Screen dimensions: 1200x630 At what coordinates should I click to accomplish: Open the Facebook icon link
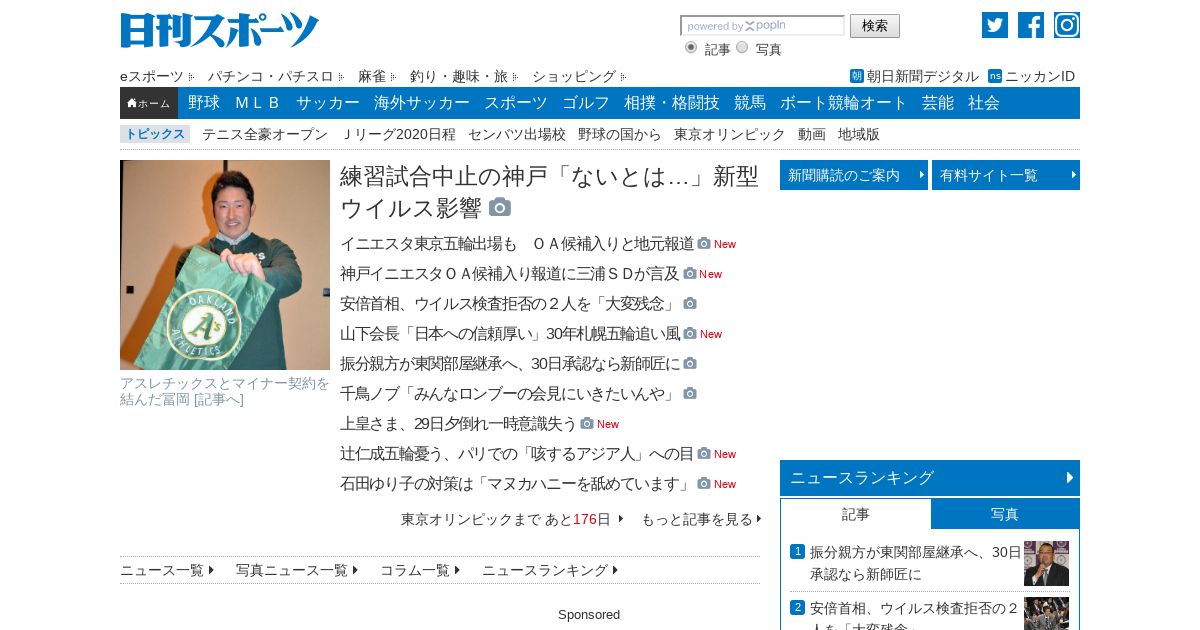(1031, 25)
